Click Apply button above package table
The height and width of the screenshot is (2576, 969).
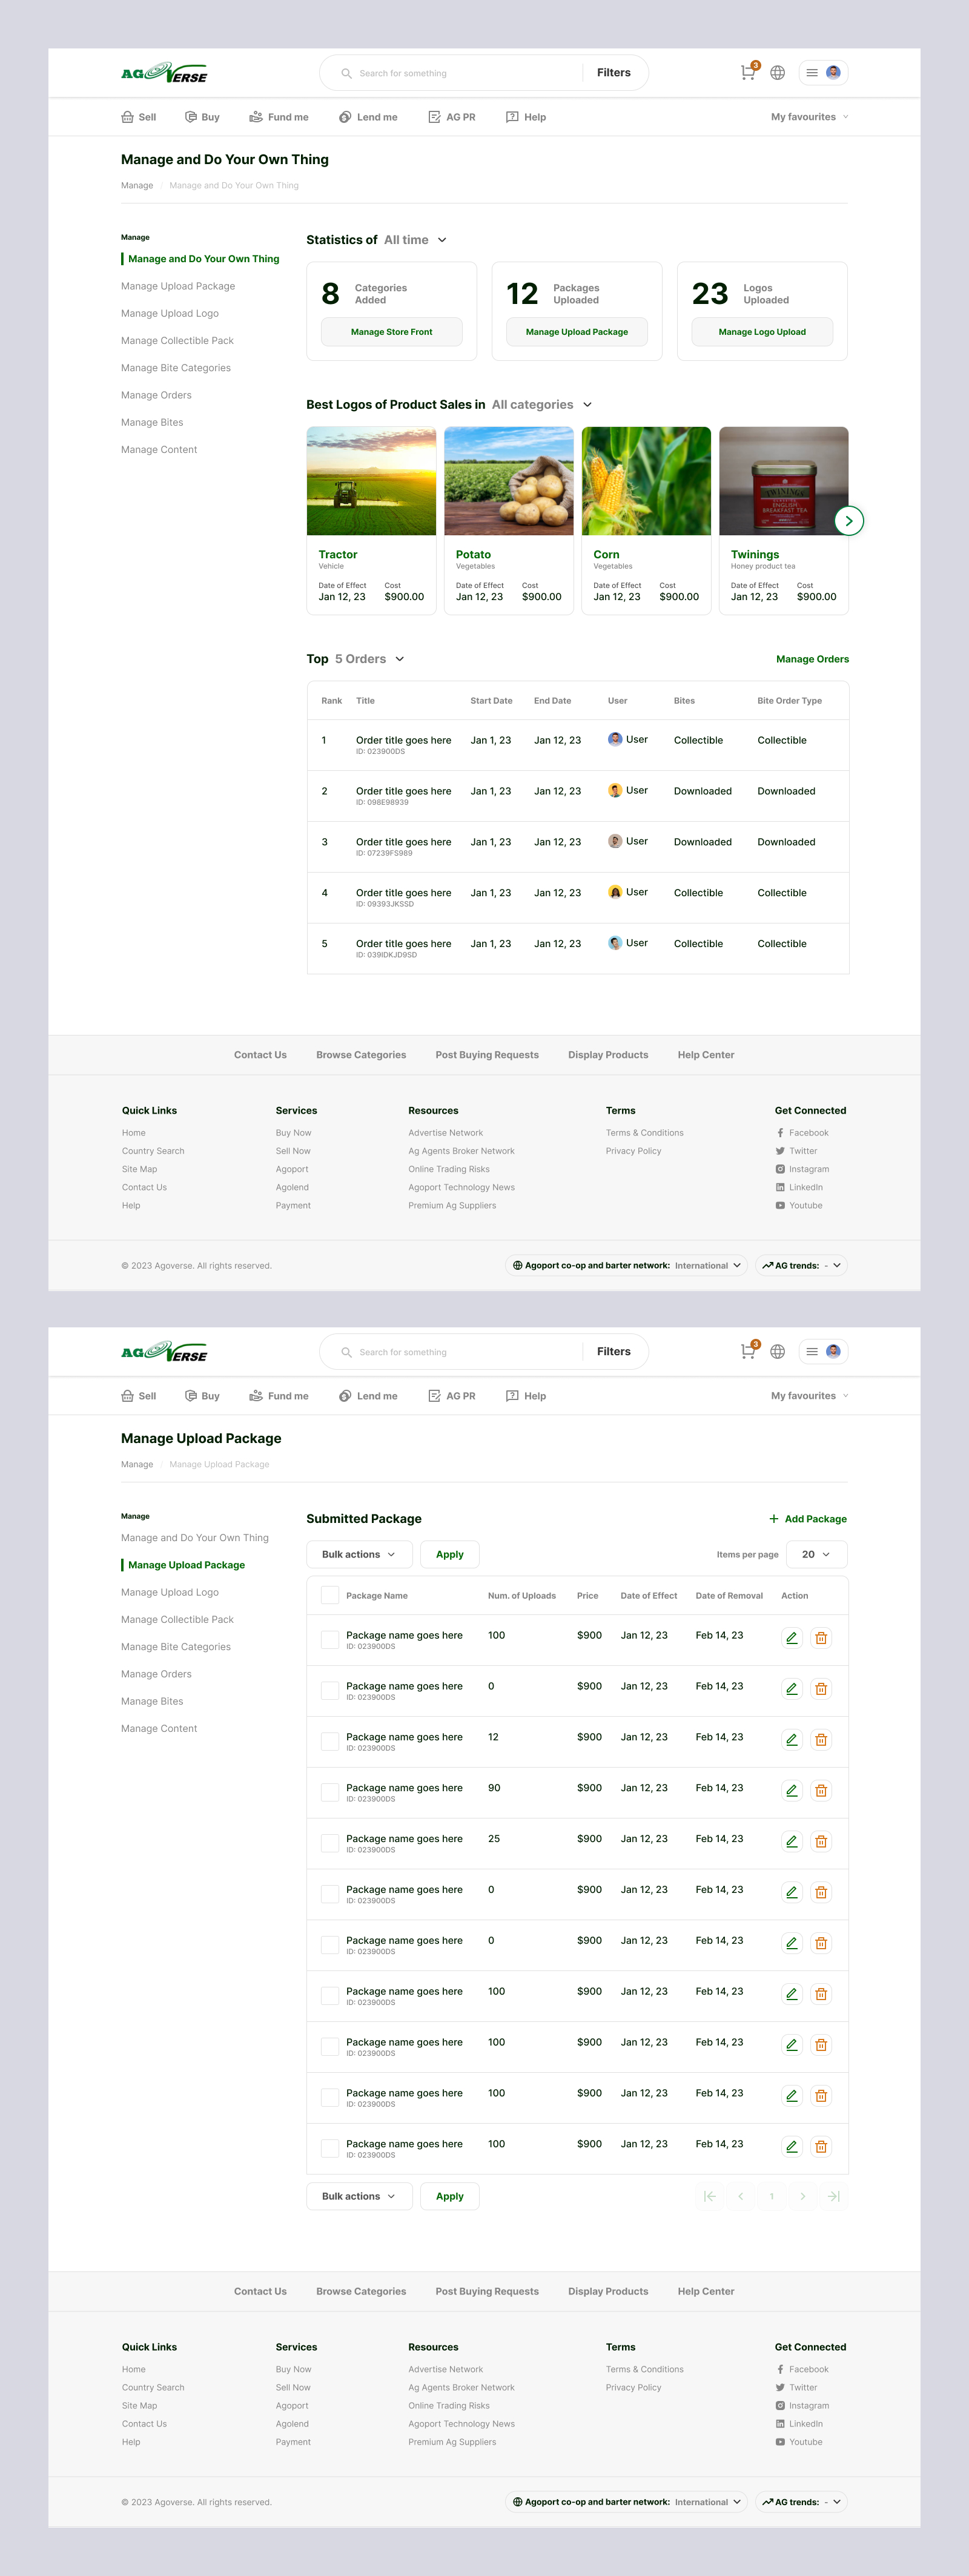tap(450, 1554)
